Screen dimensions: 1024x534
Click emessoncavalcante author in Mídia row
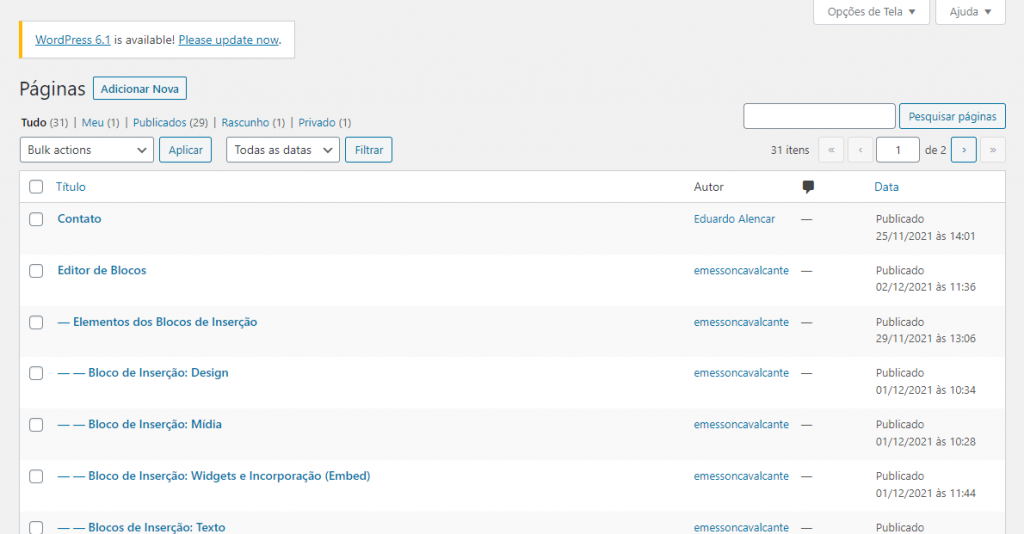click(x=741, y=424)
